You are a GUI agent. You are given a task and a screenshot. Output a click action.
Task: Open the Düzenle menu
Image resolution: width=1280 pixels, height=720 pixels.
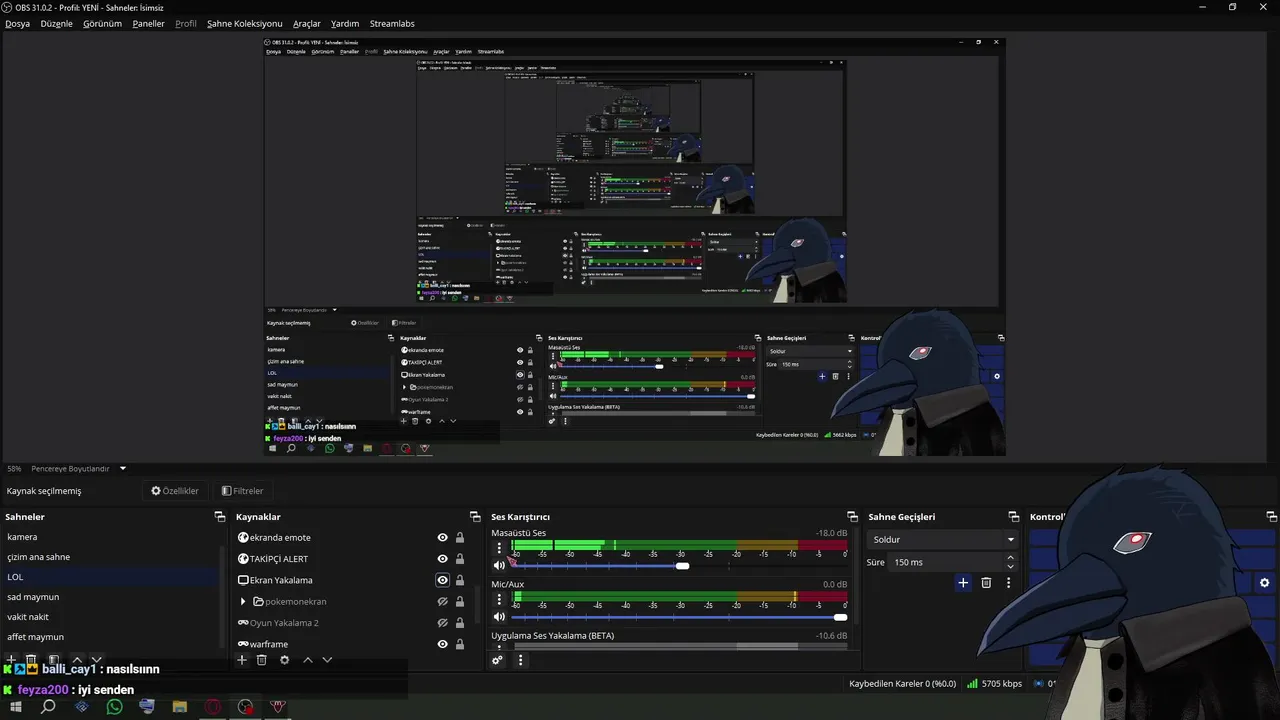click(x=56, y=23)
